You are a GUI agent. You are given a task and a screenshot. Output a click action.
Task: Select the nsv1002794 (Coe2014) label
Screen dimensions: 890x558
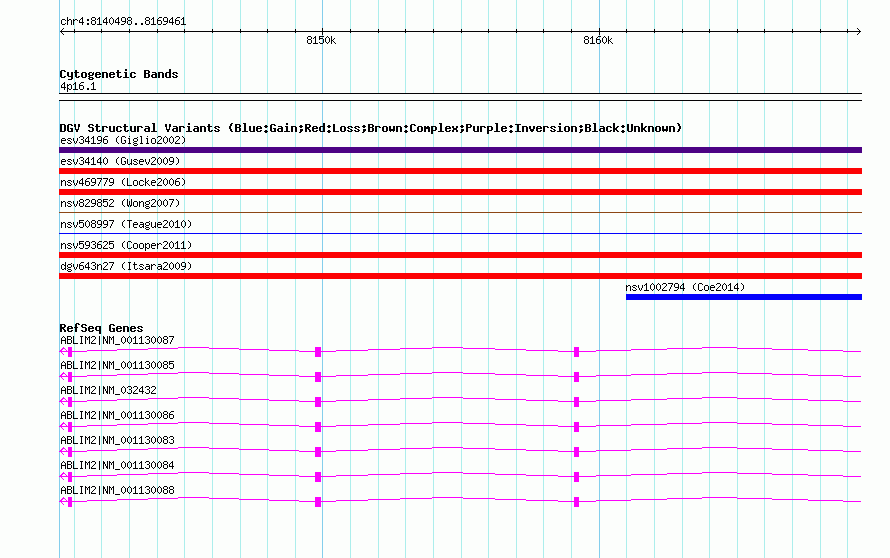[685, 287]
